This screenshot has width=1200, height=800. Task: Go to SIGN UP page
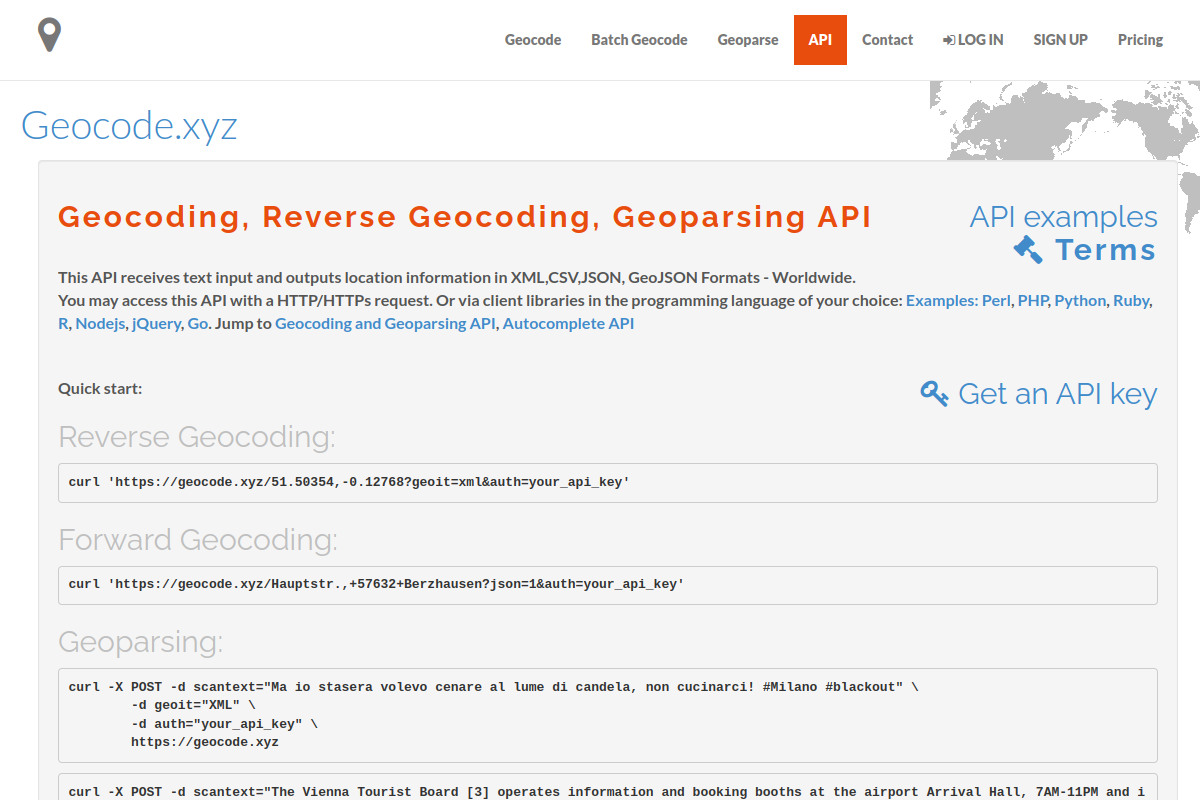click(1060, 40)
